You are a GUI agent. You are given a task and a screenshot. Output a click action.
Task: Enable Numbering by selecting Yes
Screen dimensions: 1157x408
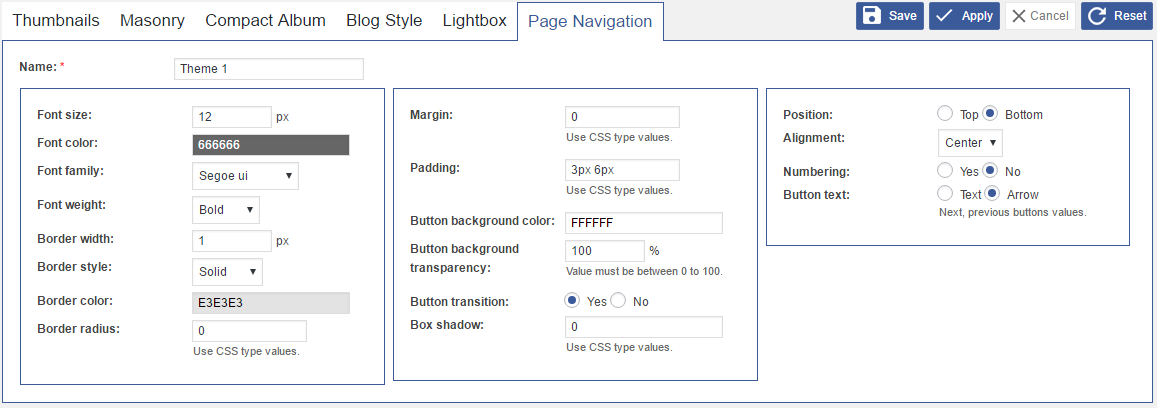click(945, 171)
